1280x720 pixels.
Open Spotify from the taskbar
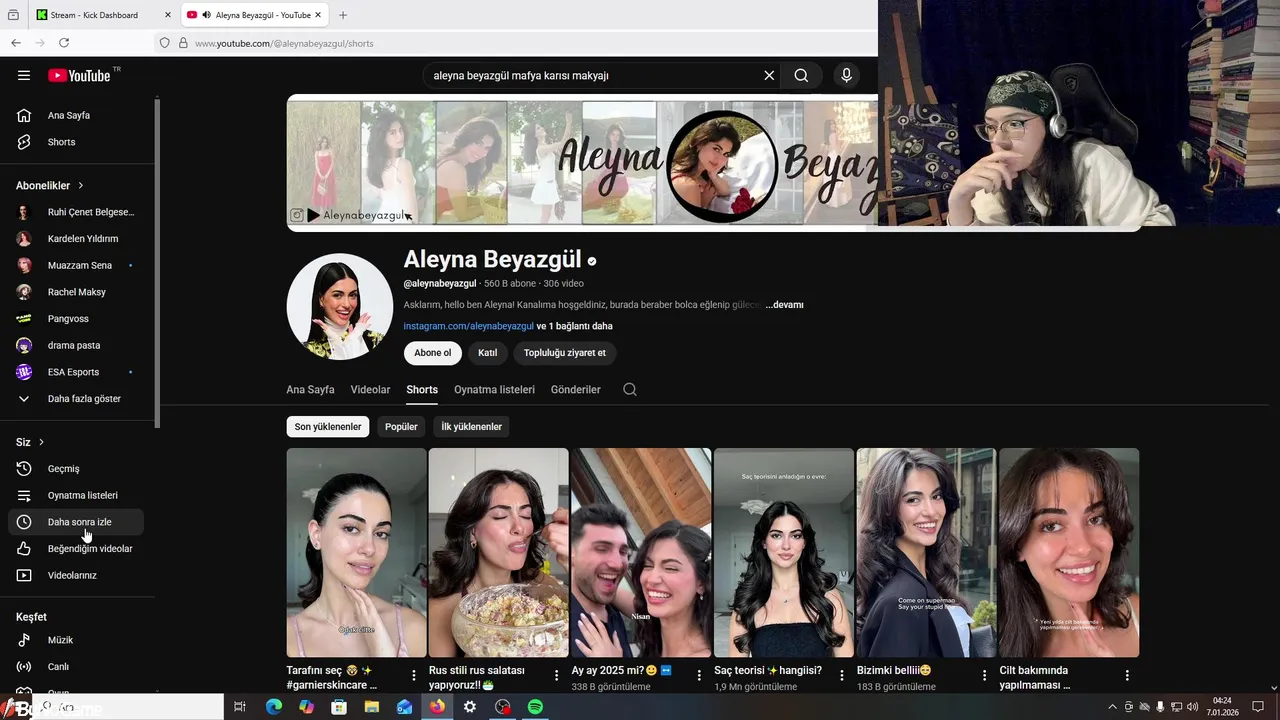pyautogui.click(x=535, y=707)
